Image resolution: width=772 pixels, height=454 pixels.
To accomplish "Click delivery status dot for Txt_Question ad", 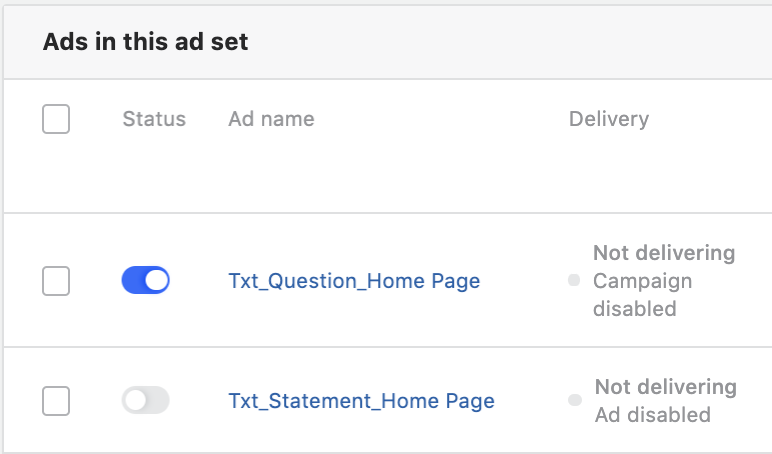I will (574, 281).
